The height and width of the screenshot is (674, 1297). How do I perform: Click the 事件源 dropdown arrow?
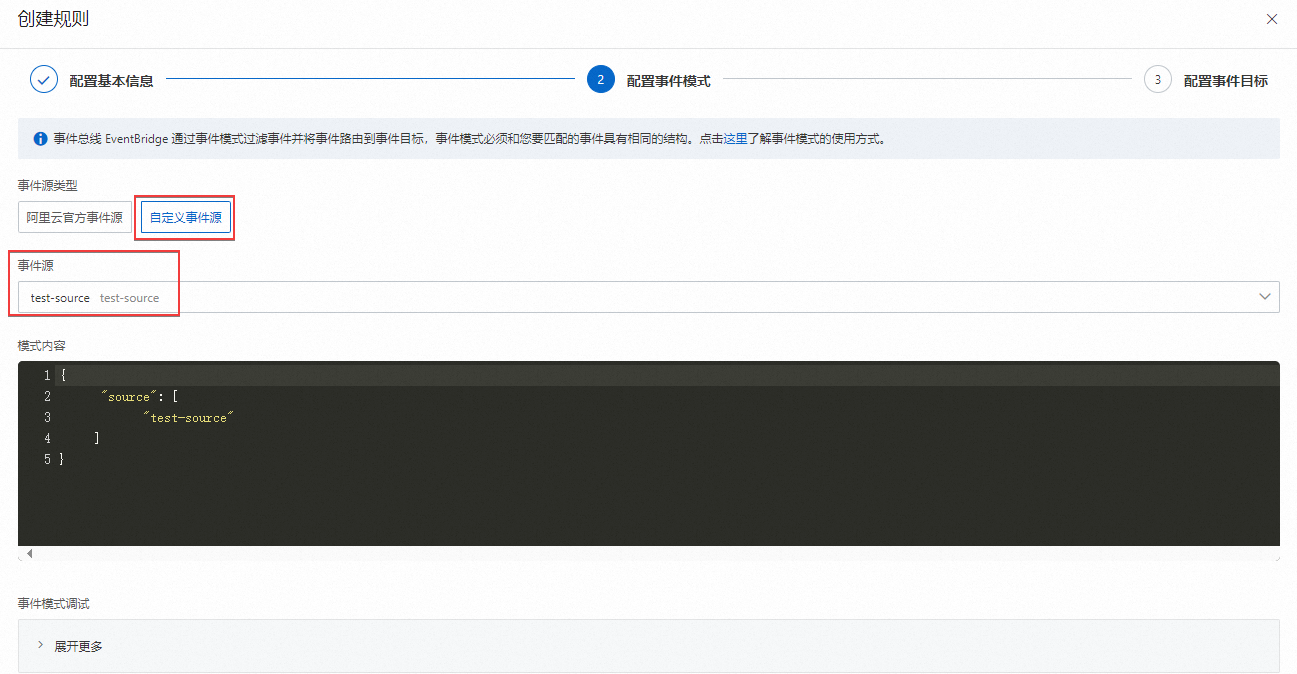pos(1264,297)
